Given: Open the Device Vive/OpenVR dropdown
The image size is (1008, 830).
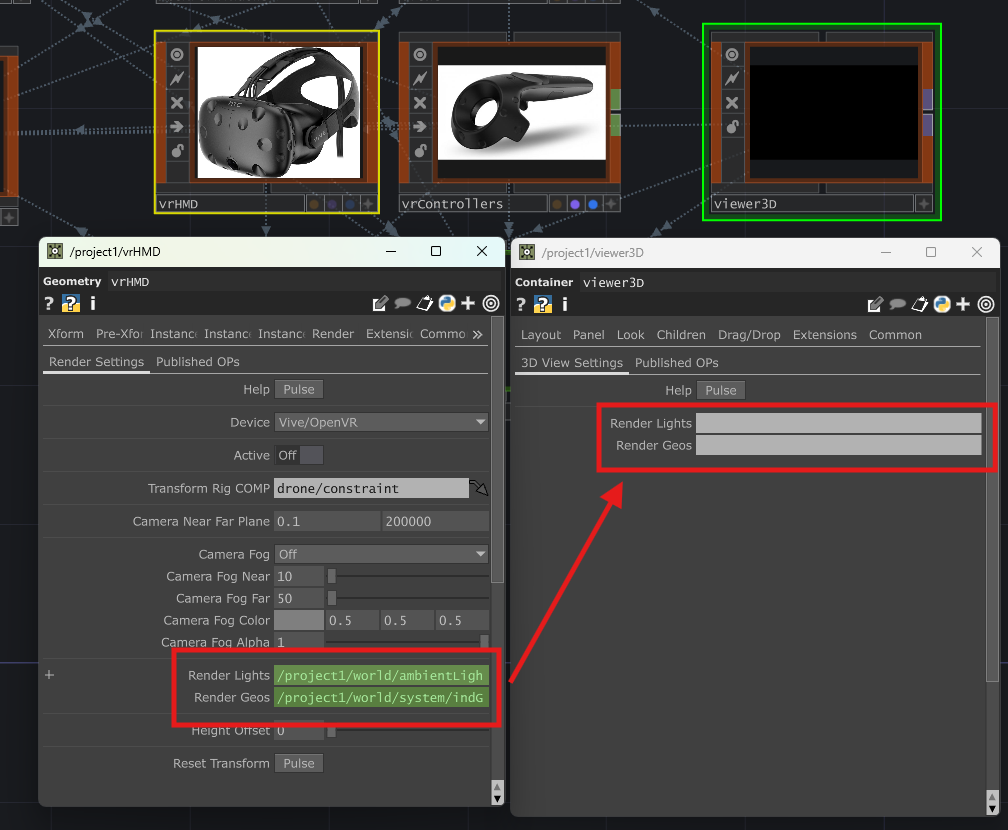Looking at the screenshot, I should coord(381,422).
